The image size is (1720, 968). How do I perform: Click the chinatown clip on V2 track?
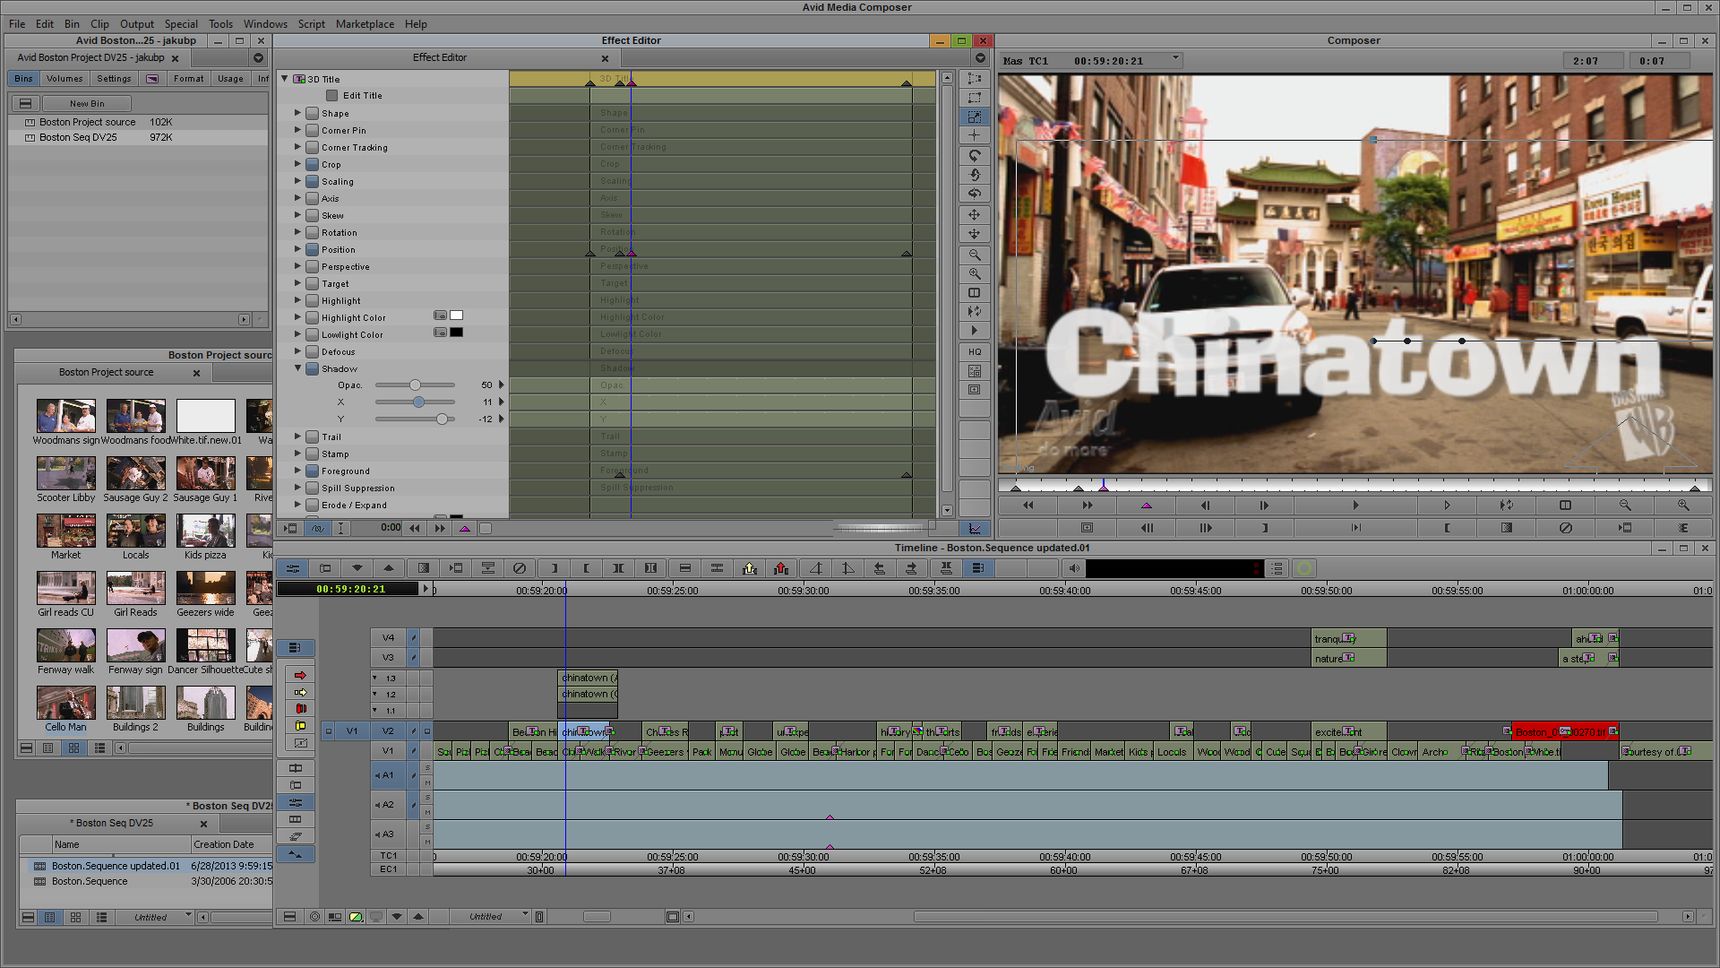pos(584,731)
